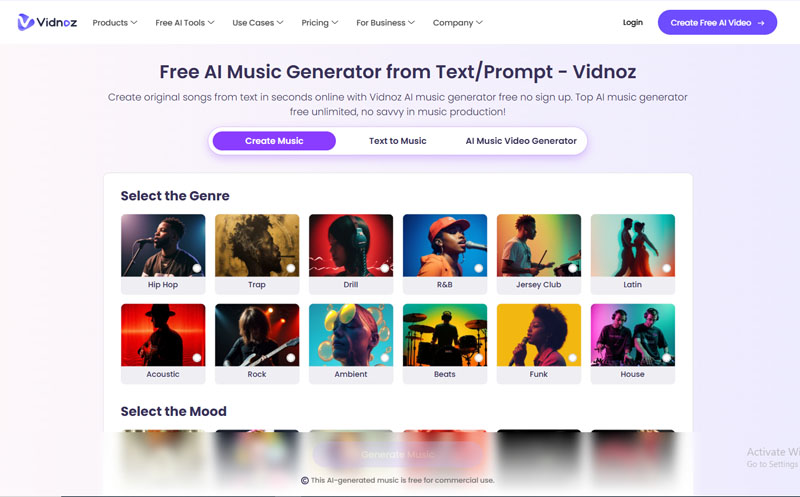The width and height of the screenshot is (800, 497).
Task: Click the arrow icon in Create Free AI Video
Action: click(x=761, y=23)
